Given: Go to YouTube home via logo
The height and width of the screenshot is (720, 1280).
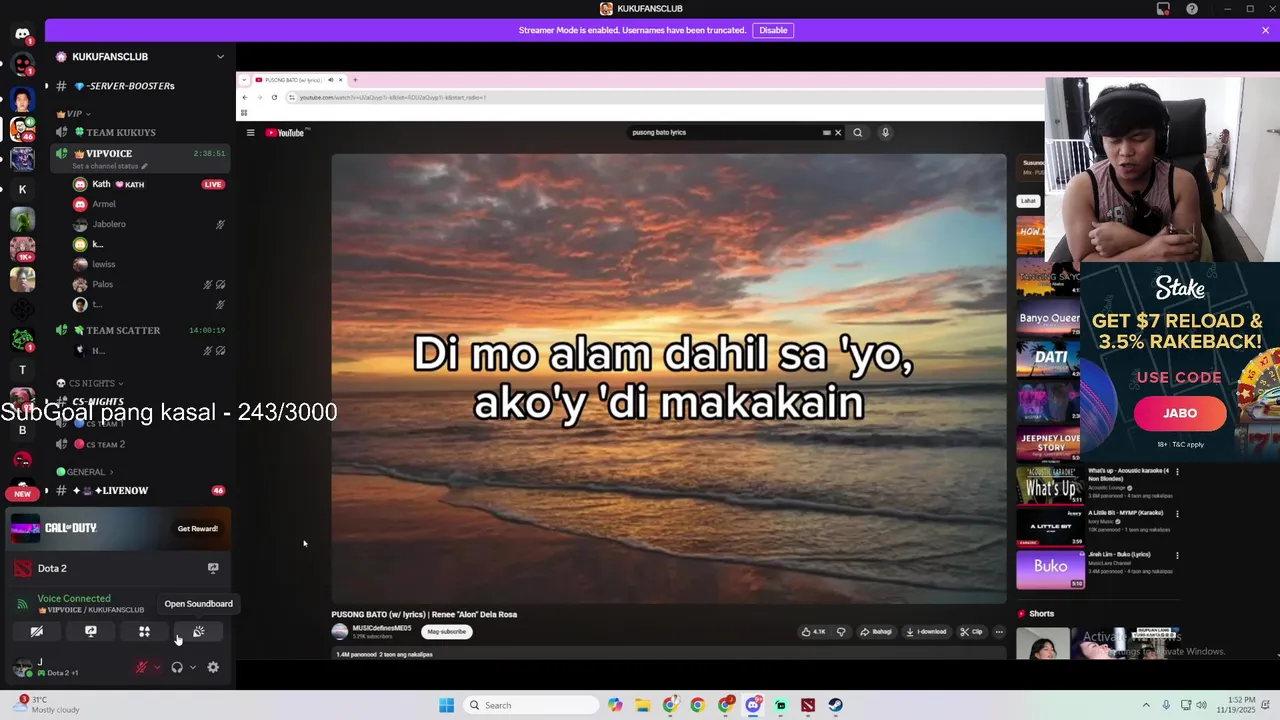Looking at the screenshot, I should click(287, 132).
